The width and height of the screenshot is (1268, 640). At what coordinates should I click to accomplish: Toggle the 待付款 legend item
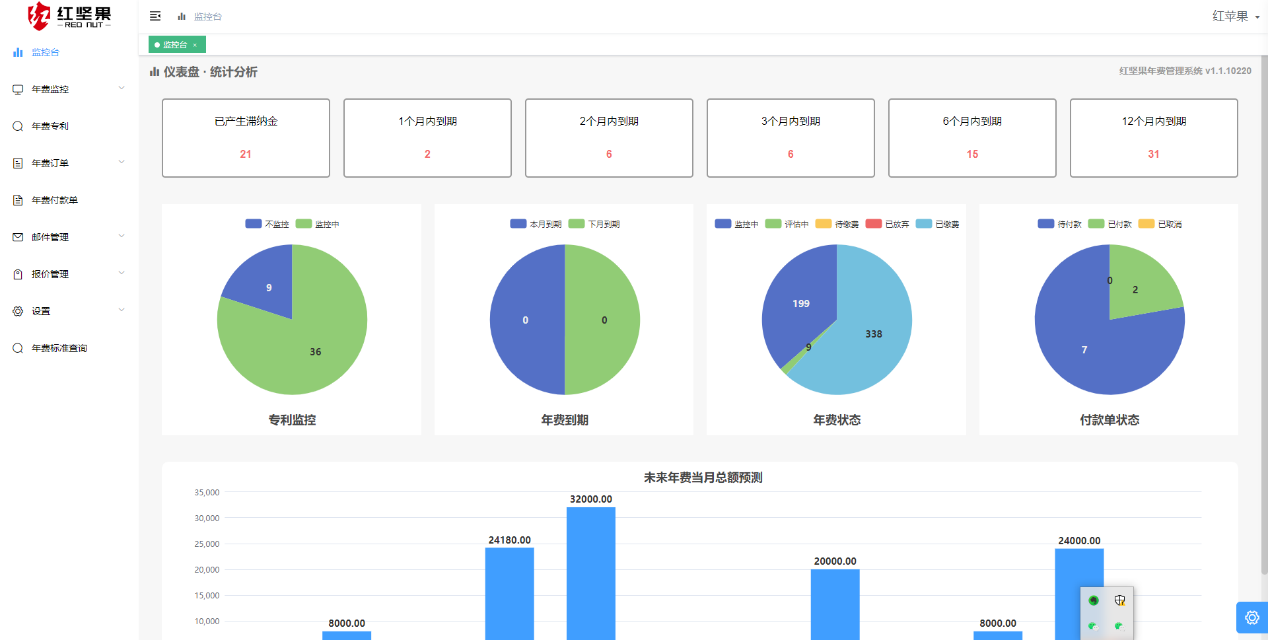pos(1059,224)
